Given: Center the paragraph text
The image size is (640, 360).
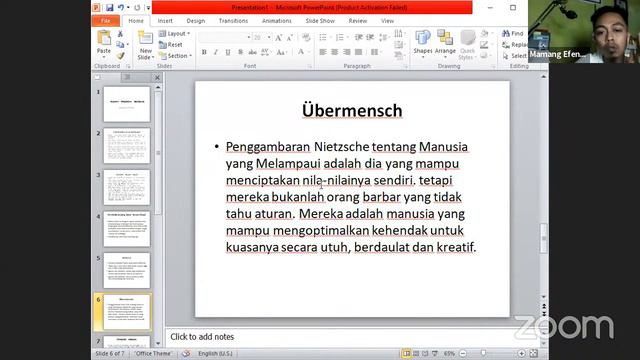Looking at the screenshot, I should (x=335, y=52).
